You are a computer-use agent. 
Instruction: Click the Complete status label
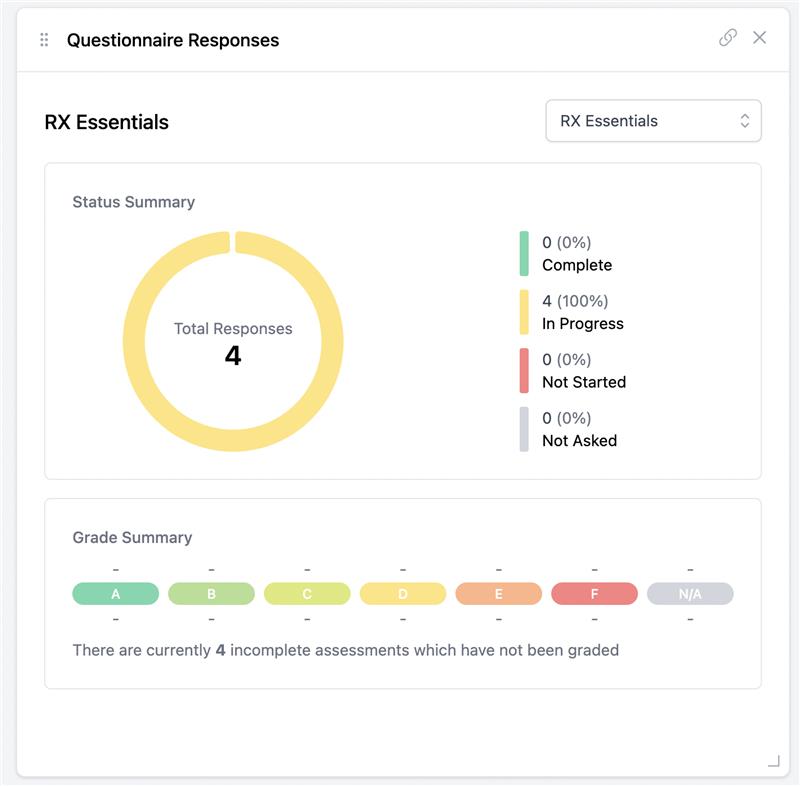click(x=577, y=266)
